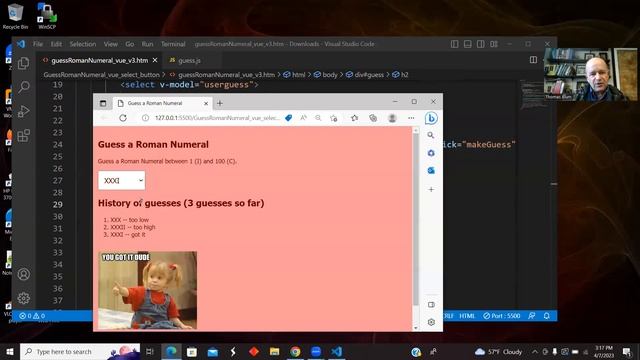640x360 pixels.
Task: Click the div#guess breadcrumb segment
Action: 364,75
